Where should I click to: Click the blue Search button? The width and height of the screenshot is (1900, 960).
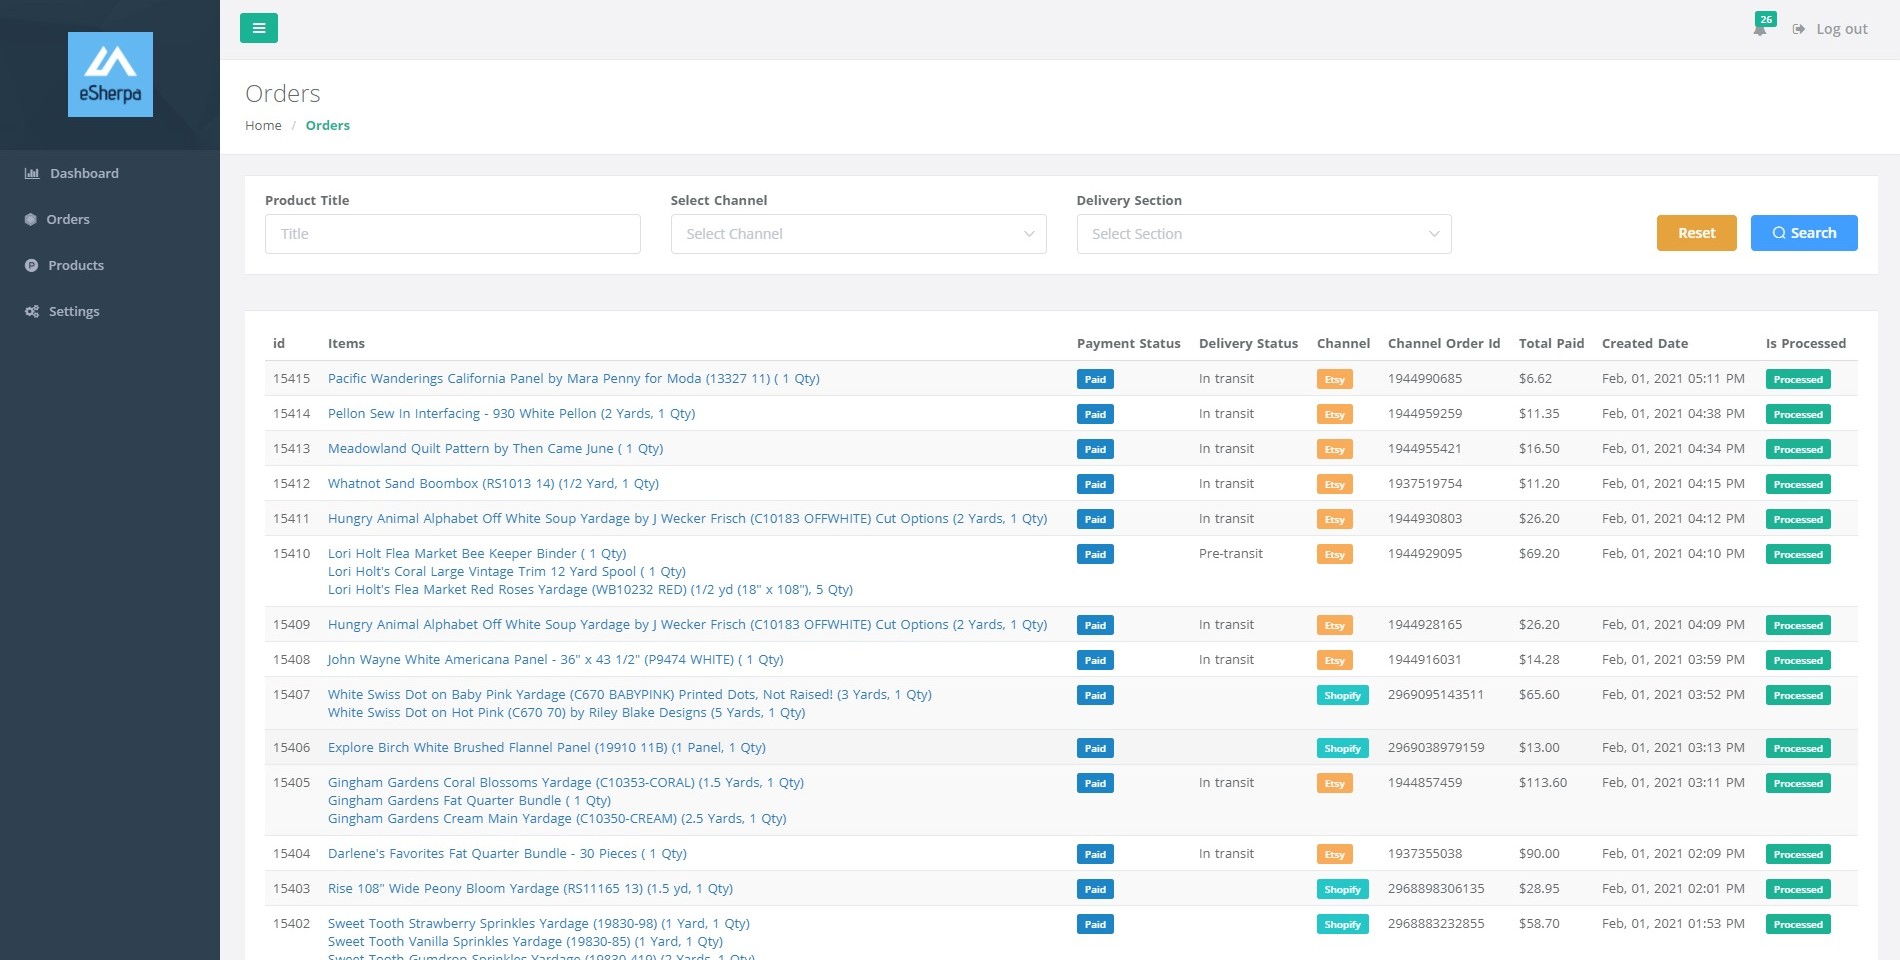[x=1804, y=233]
